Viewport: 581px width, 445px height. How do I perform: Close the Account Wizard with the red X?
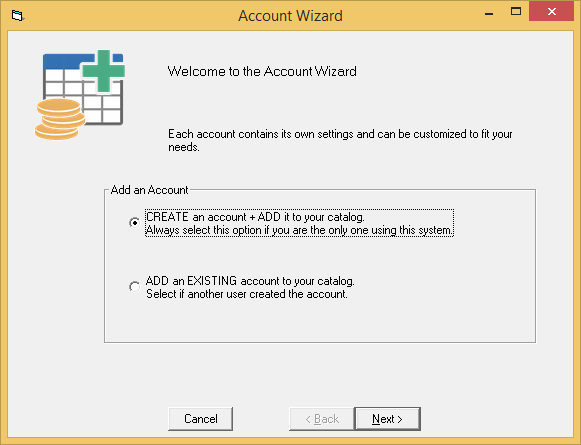point(551,11)
